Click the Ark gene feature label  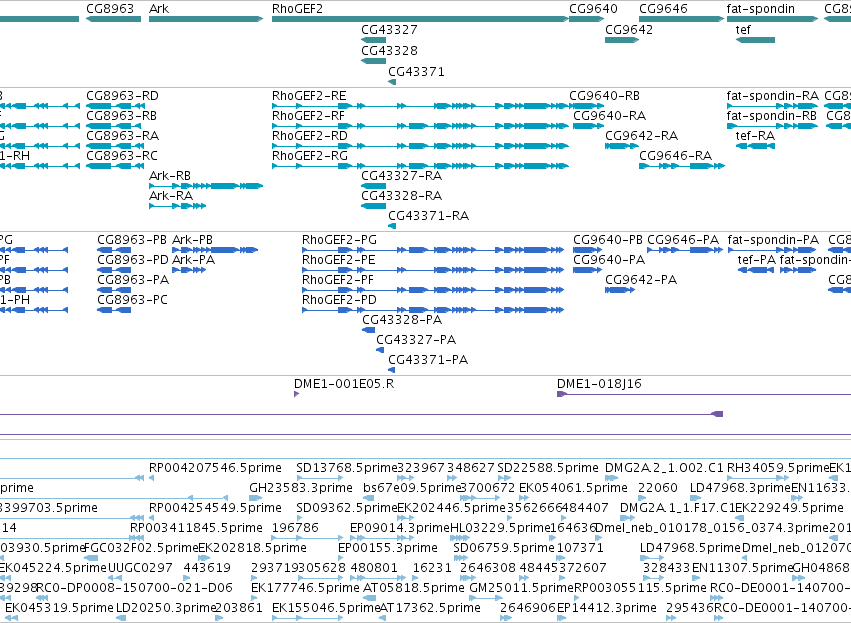[159, 9]
